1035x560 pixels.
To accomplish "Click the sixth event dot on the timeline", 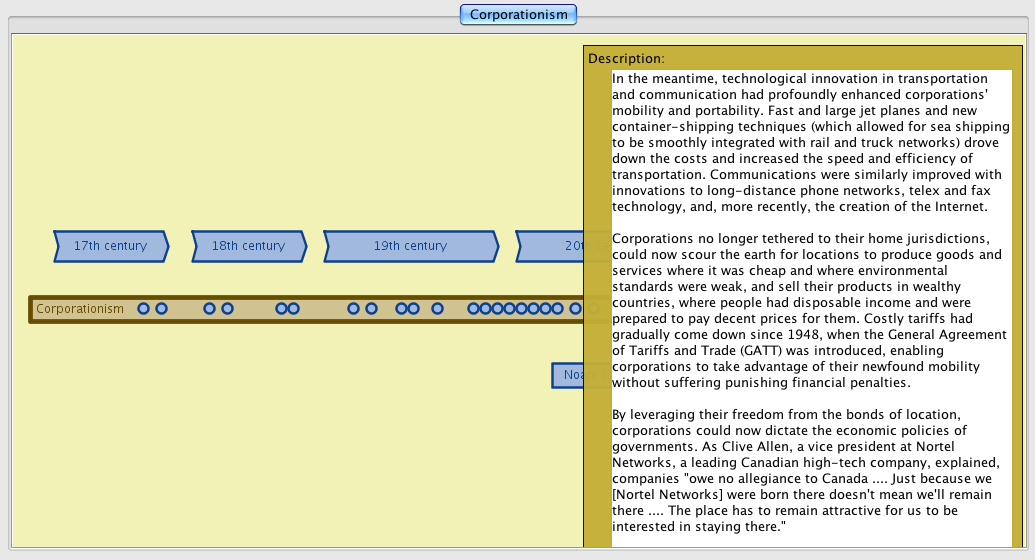I will [293, 309].
